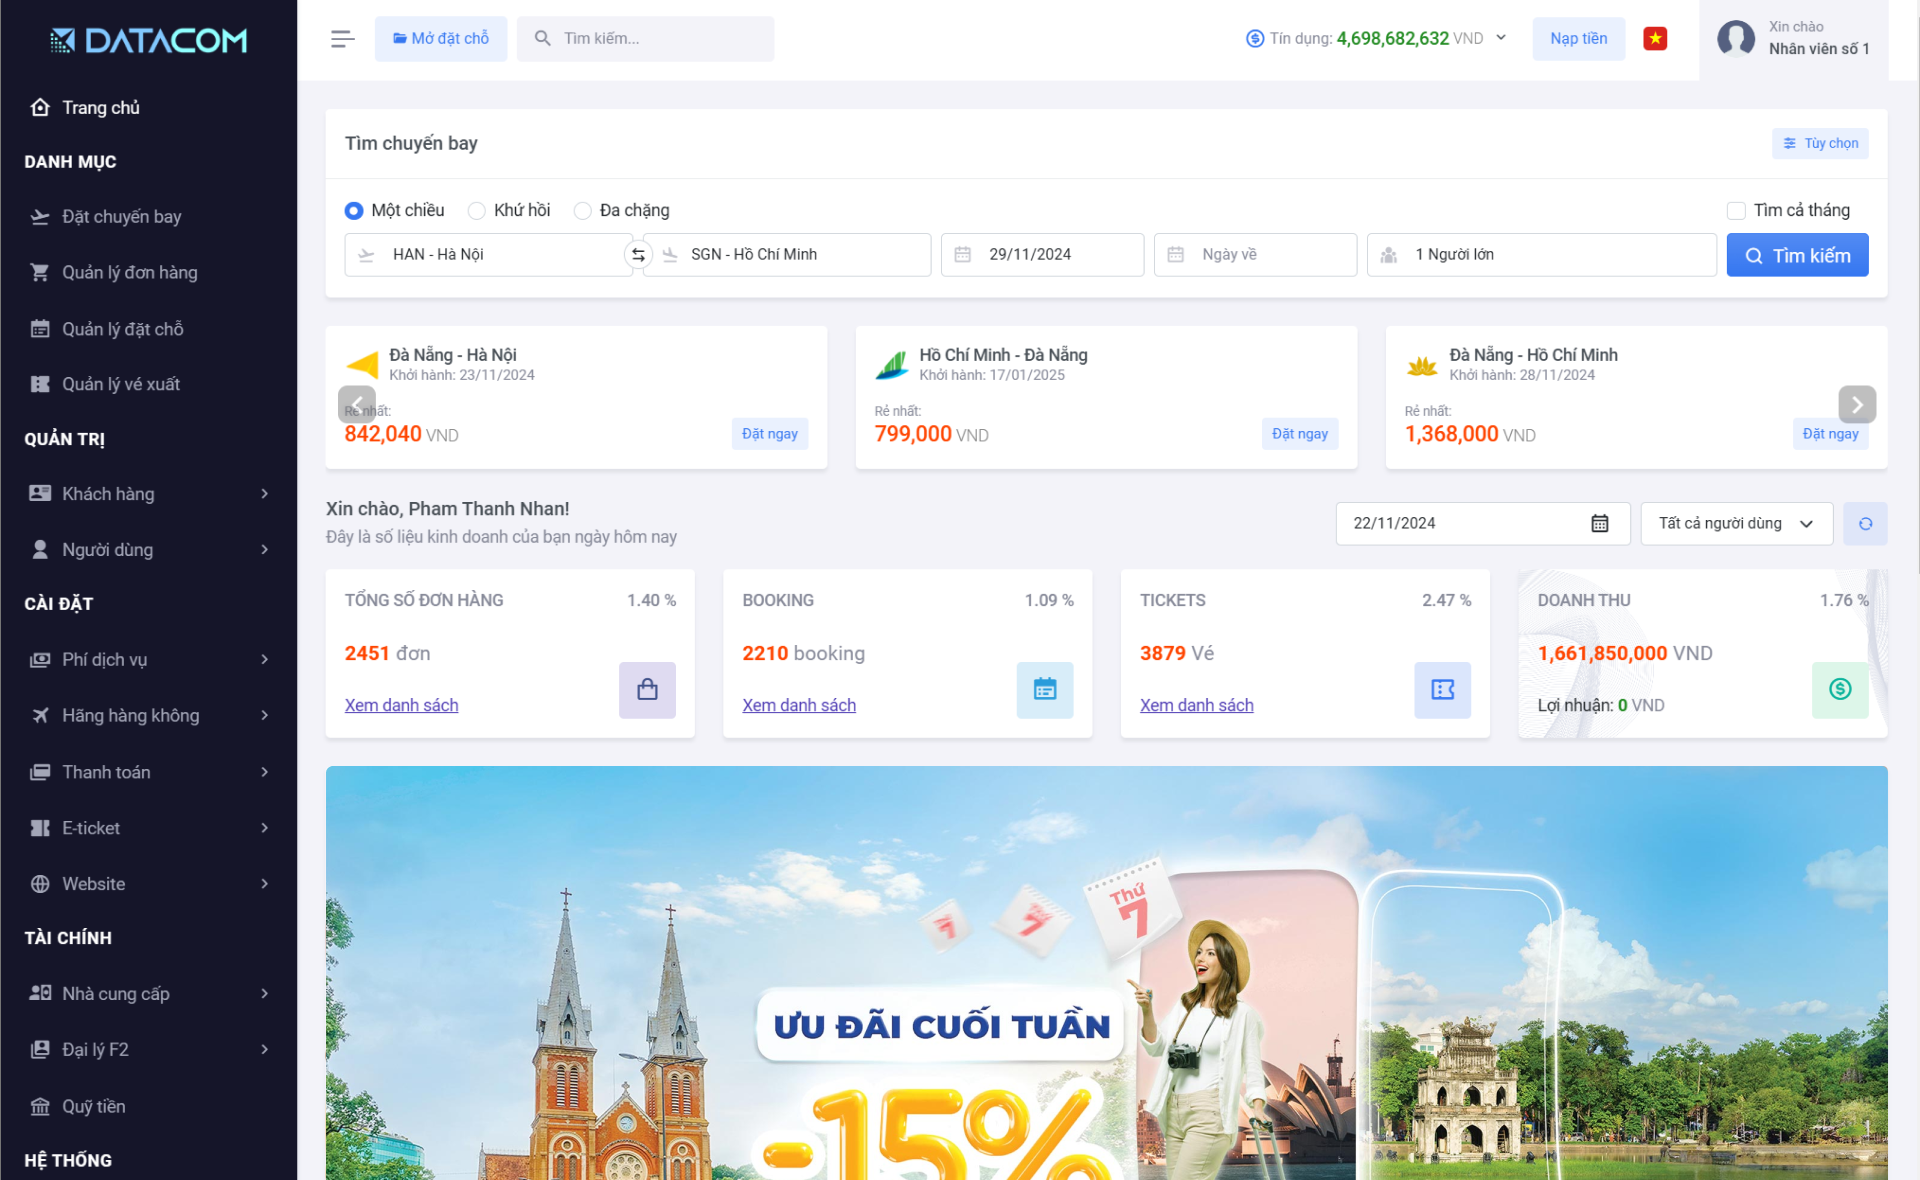Click the hamburger menu toggle icon
The width and height of the screenshot is (1920, 1180).
[x=342, y=39]
